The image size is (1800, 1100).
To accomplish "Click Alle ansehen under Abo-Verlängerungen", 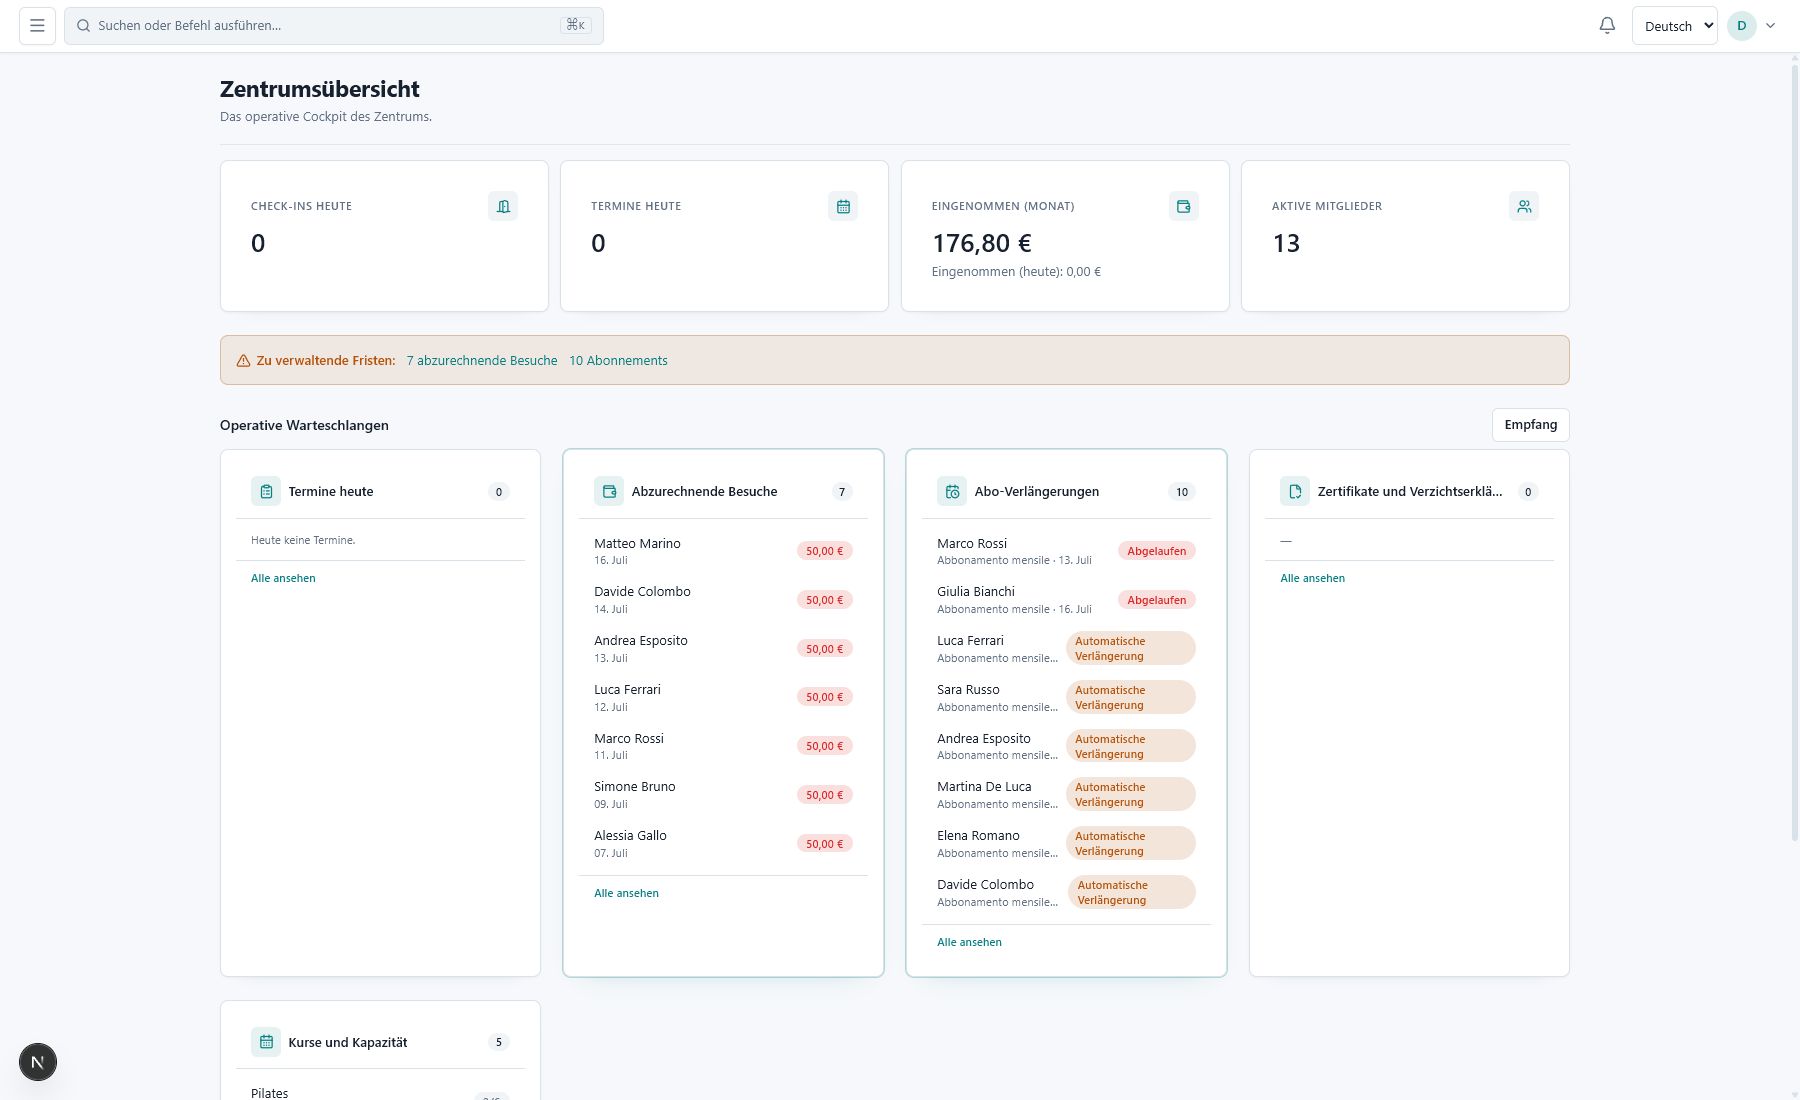I will coord(969,942).
